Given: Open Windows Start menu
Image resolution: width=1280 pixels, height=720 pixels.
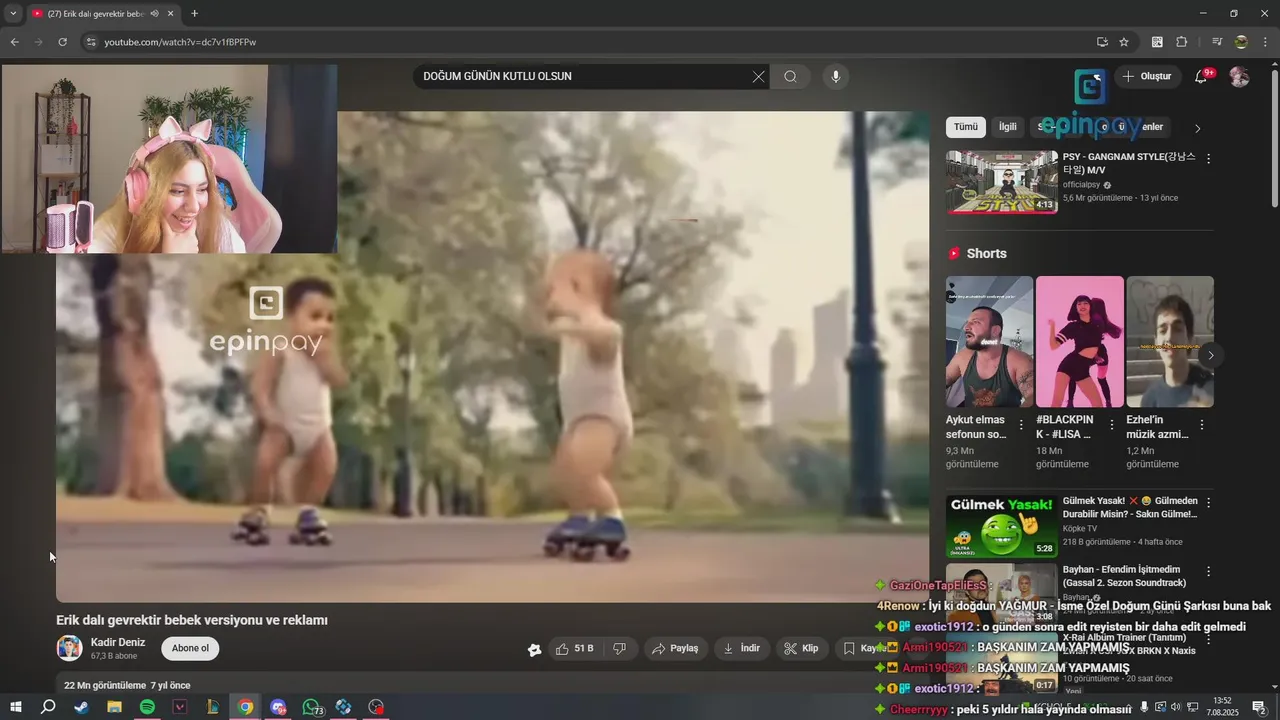Looking at the screenshot, I should (x=15, y=707).
